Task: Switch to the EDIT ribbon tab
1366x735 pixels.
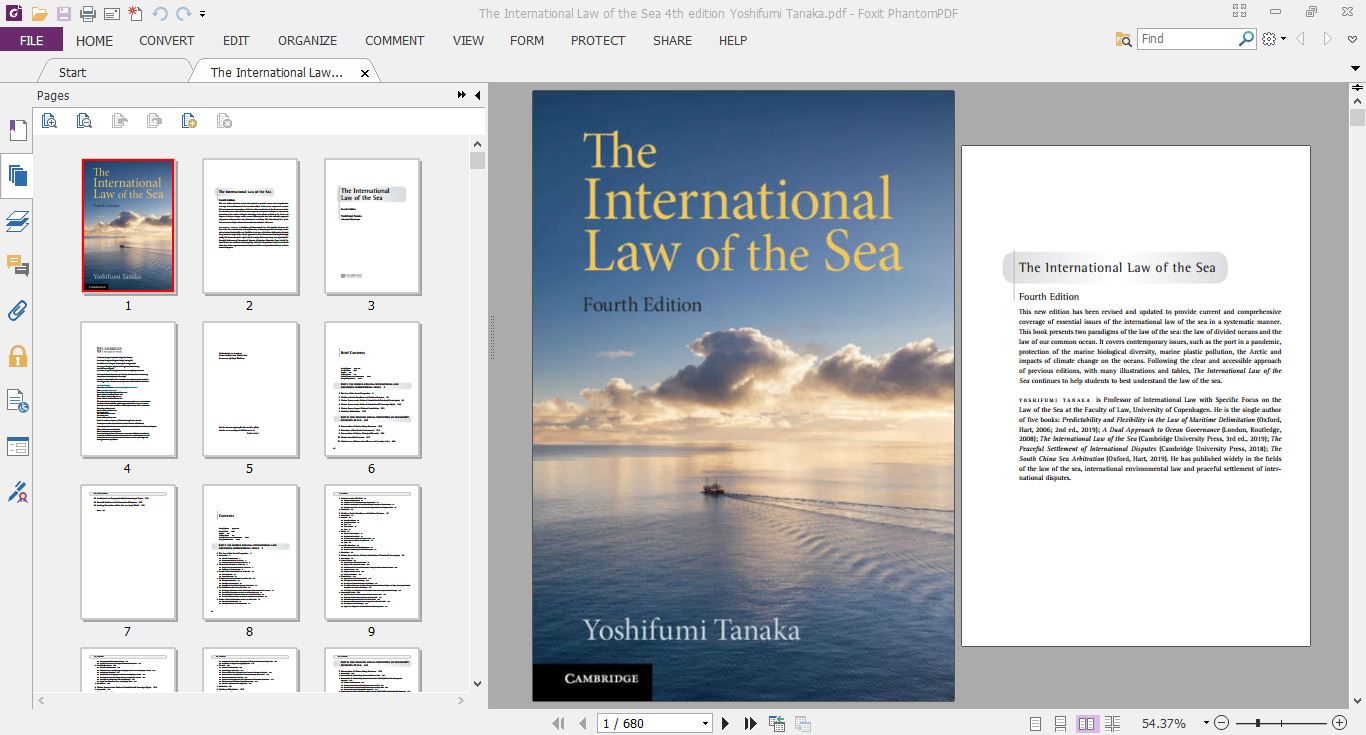Action: (236, 40)
